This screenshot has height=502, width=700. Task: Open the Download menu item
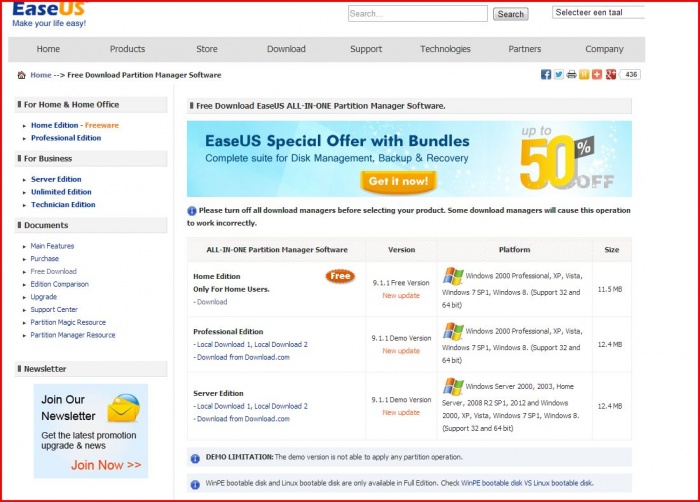286,49
